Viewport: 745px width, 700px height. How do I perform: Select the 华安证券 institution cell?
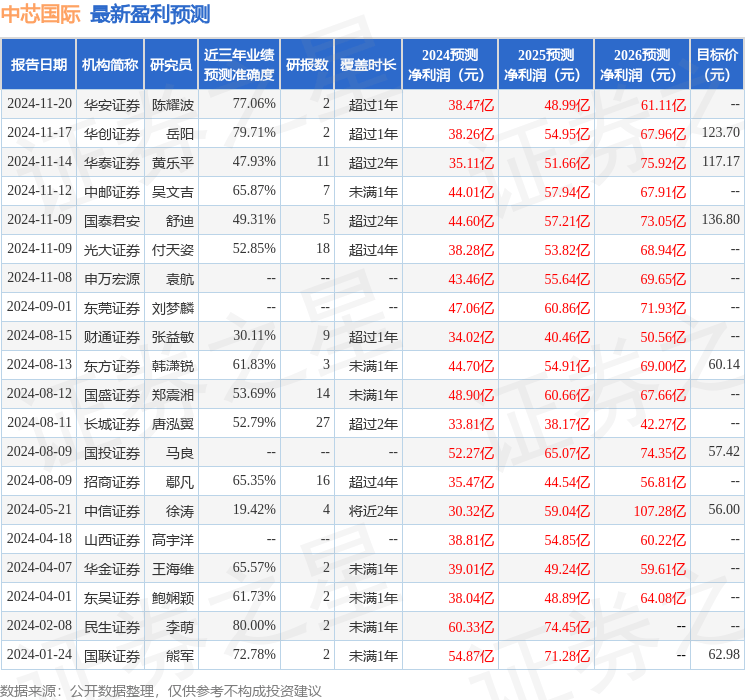[x=112, y=105]
